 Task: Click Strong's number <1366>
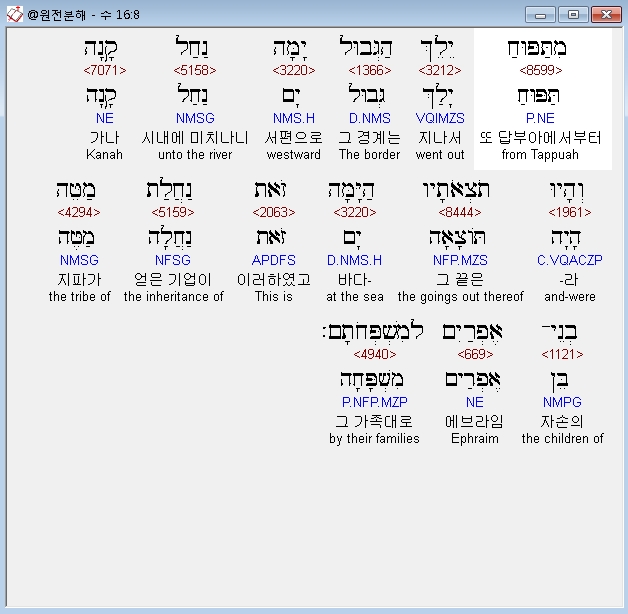click(369, 70)
